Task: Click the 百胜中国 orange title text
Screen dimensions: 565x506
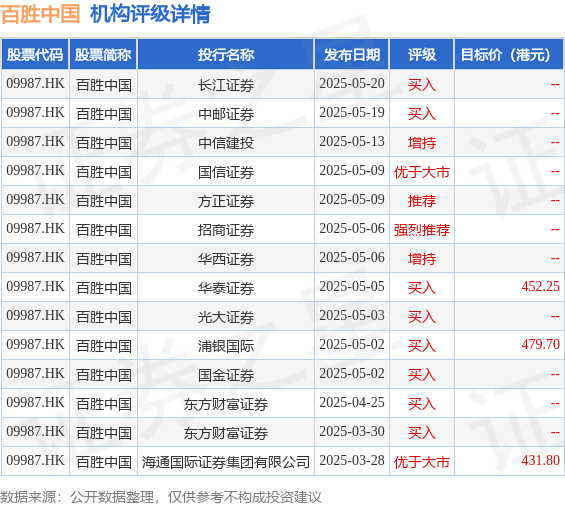Action: pyautogui.click(x=40, y=14)
